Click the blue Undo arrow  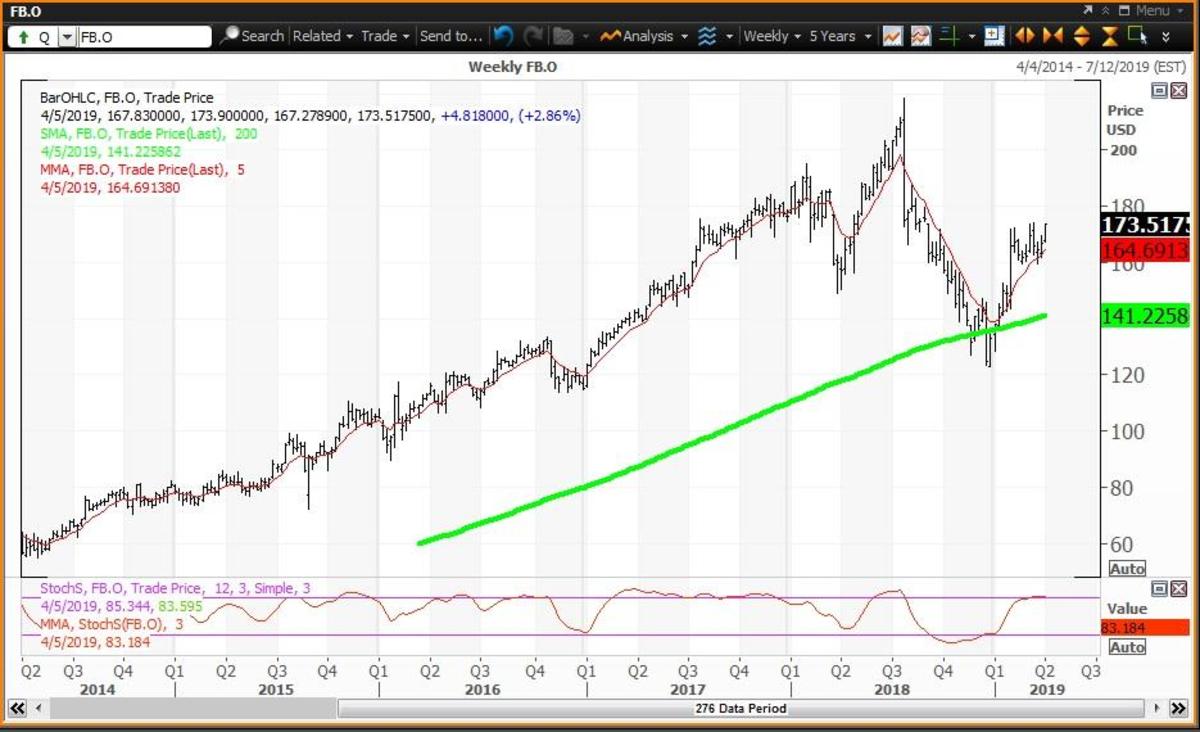pos(504,36)
